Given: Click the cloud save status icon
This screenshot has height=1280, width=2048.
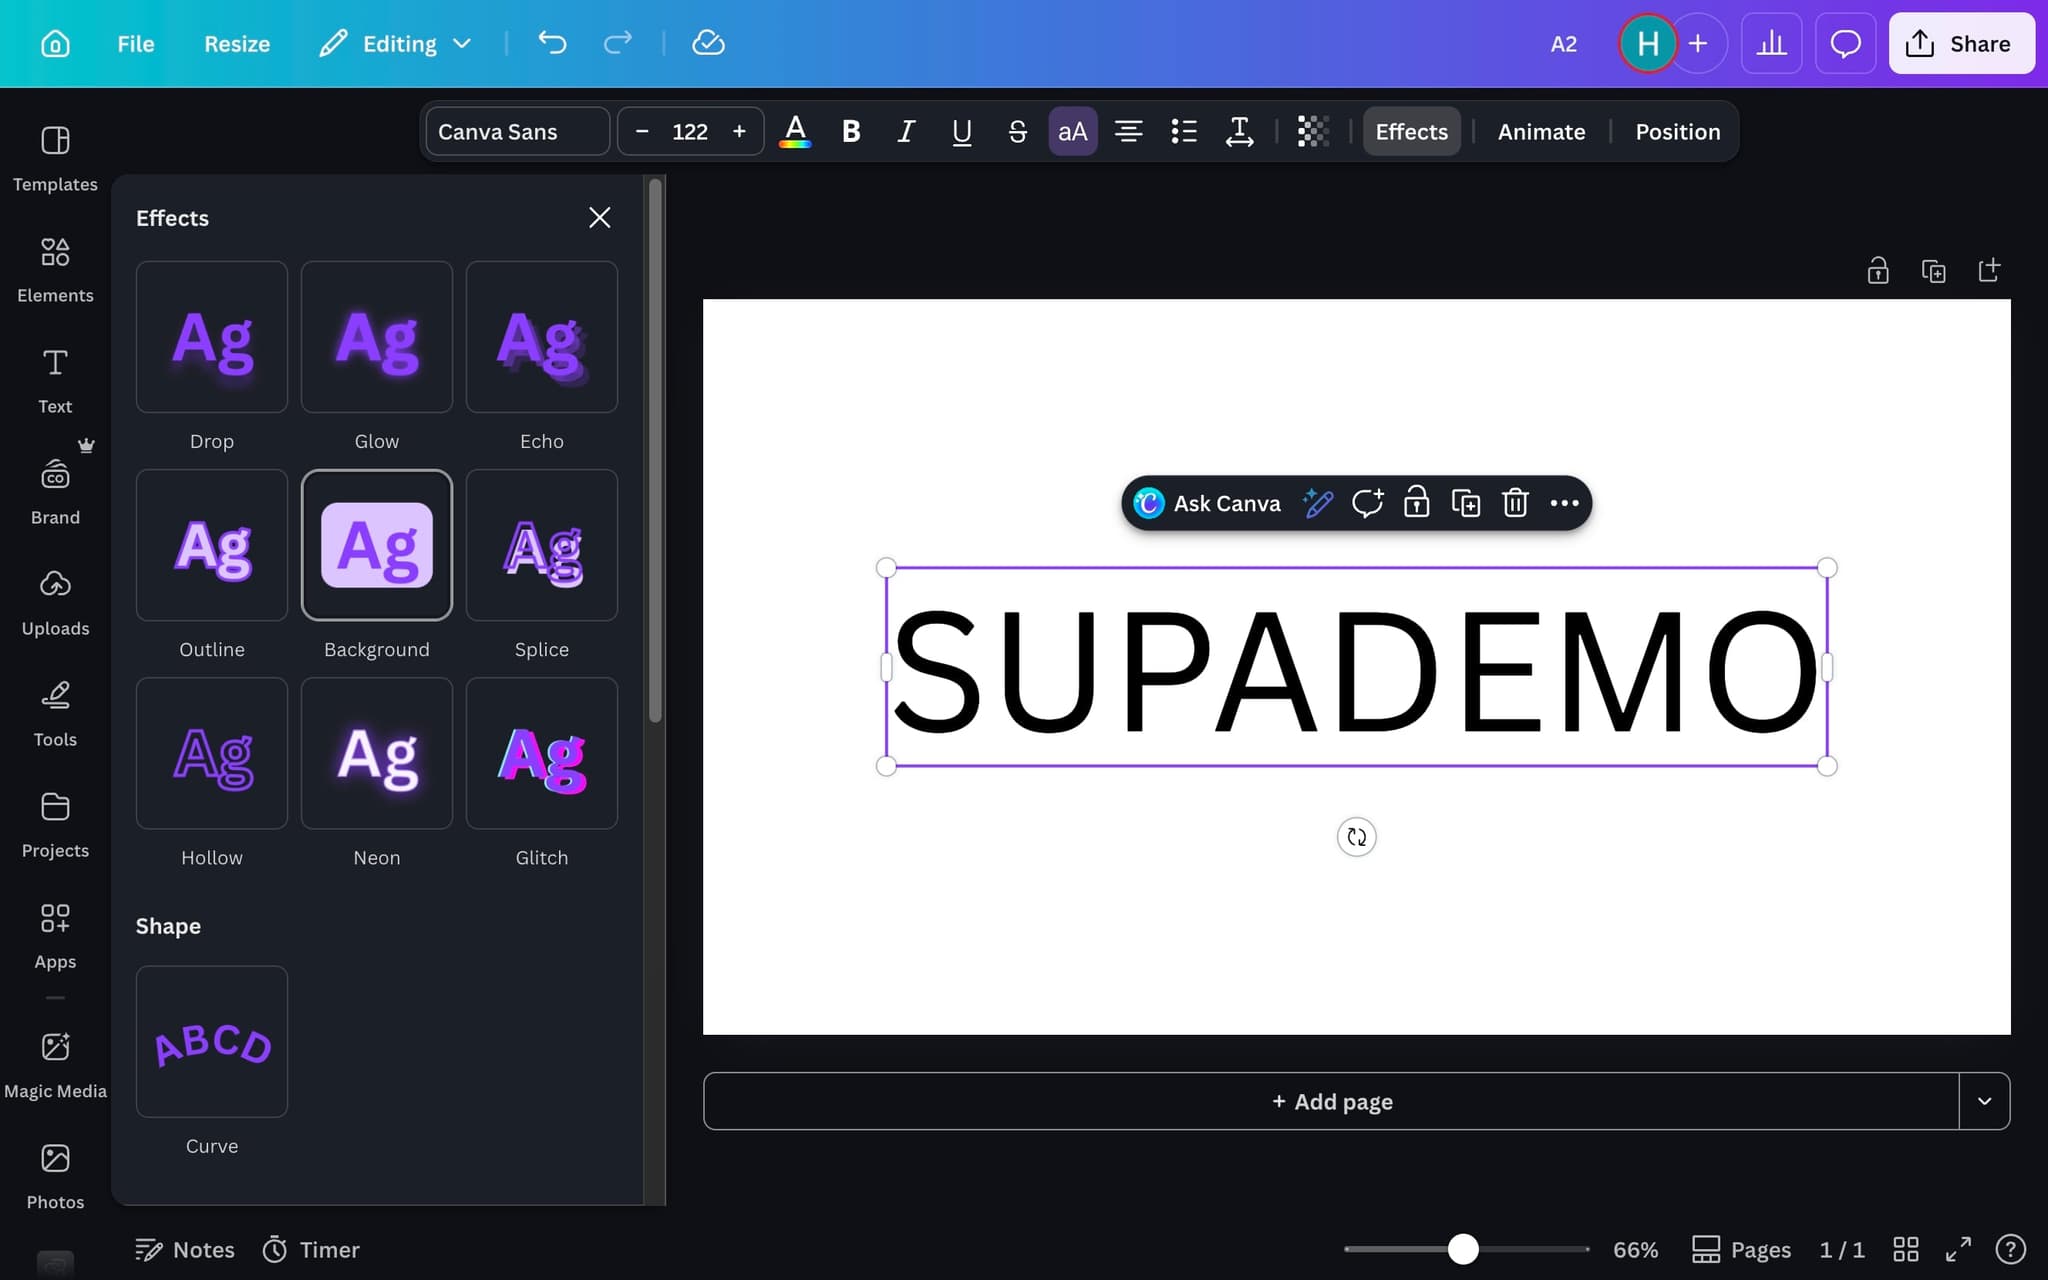Looking at the screenshot, I should [x=708, y=43].
